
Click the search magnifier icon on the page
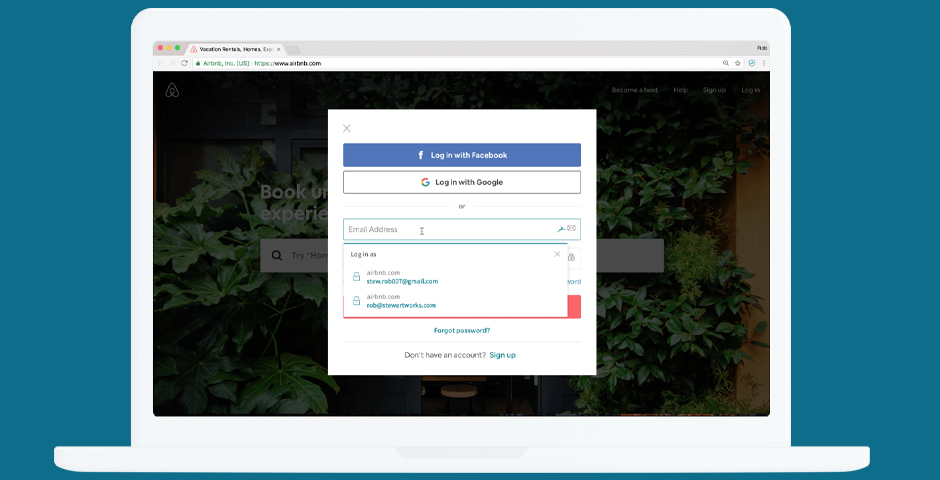coord(277,255)
